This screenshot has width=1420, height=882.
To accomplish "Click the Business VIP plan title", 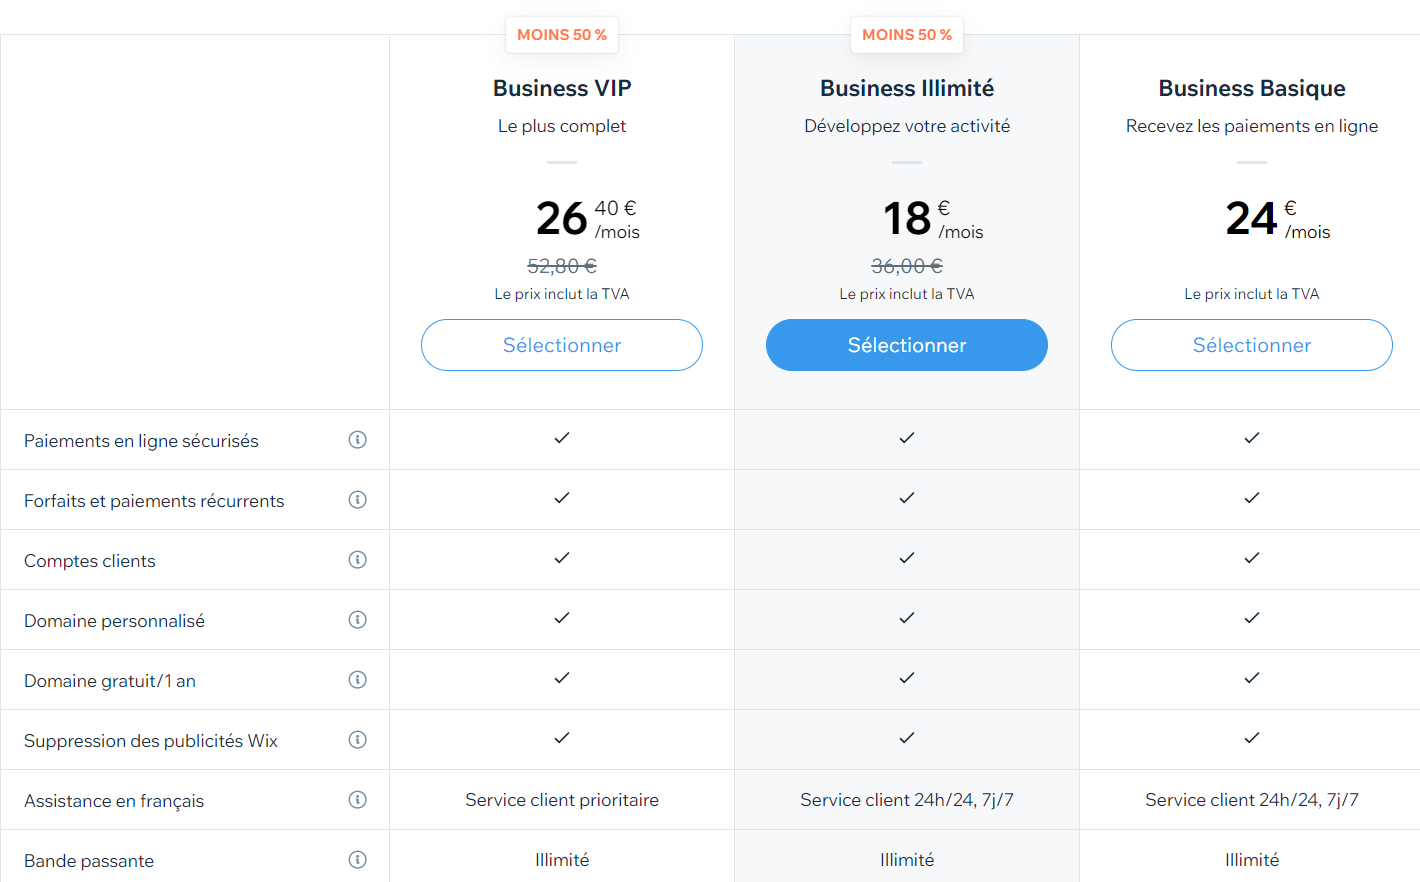I will tap(562, 88).
